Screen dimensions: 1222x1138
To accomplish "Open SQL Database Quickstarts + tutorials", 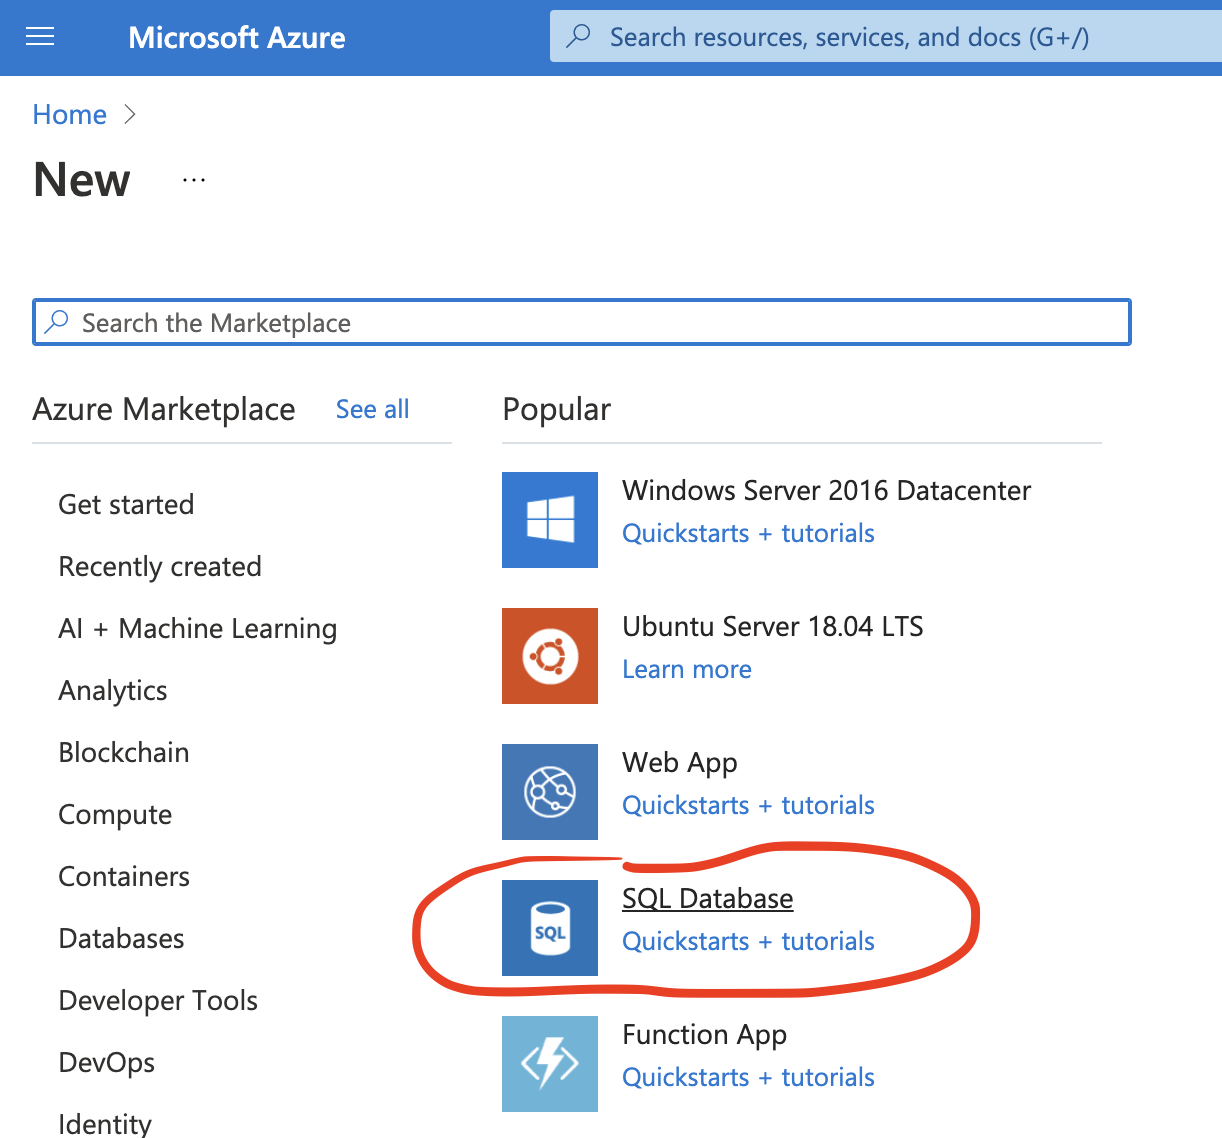I will (748, 941).
